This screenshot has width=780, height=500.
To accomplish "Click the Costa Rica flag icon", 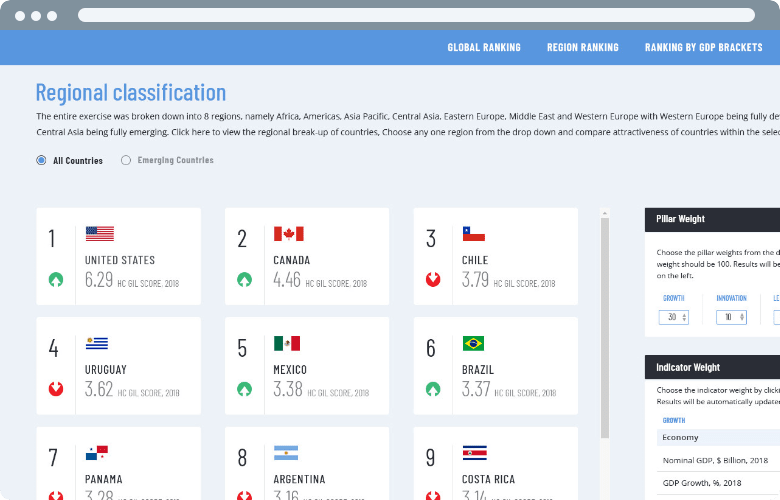I will 475,453.
